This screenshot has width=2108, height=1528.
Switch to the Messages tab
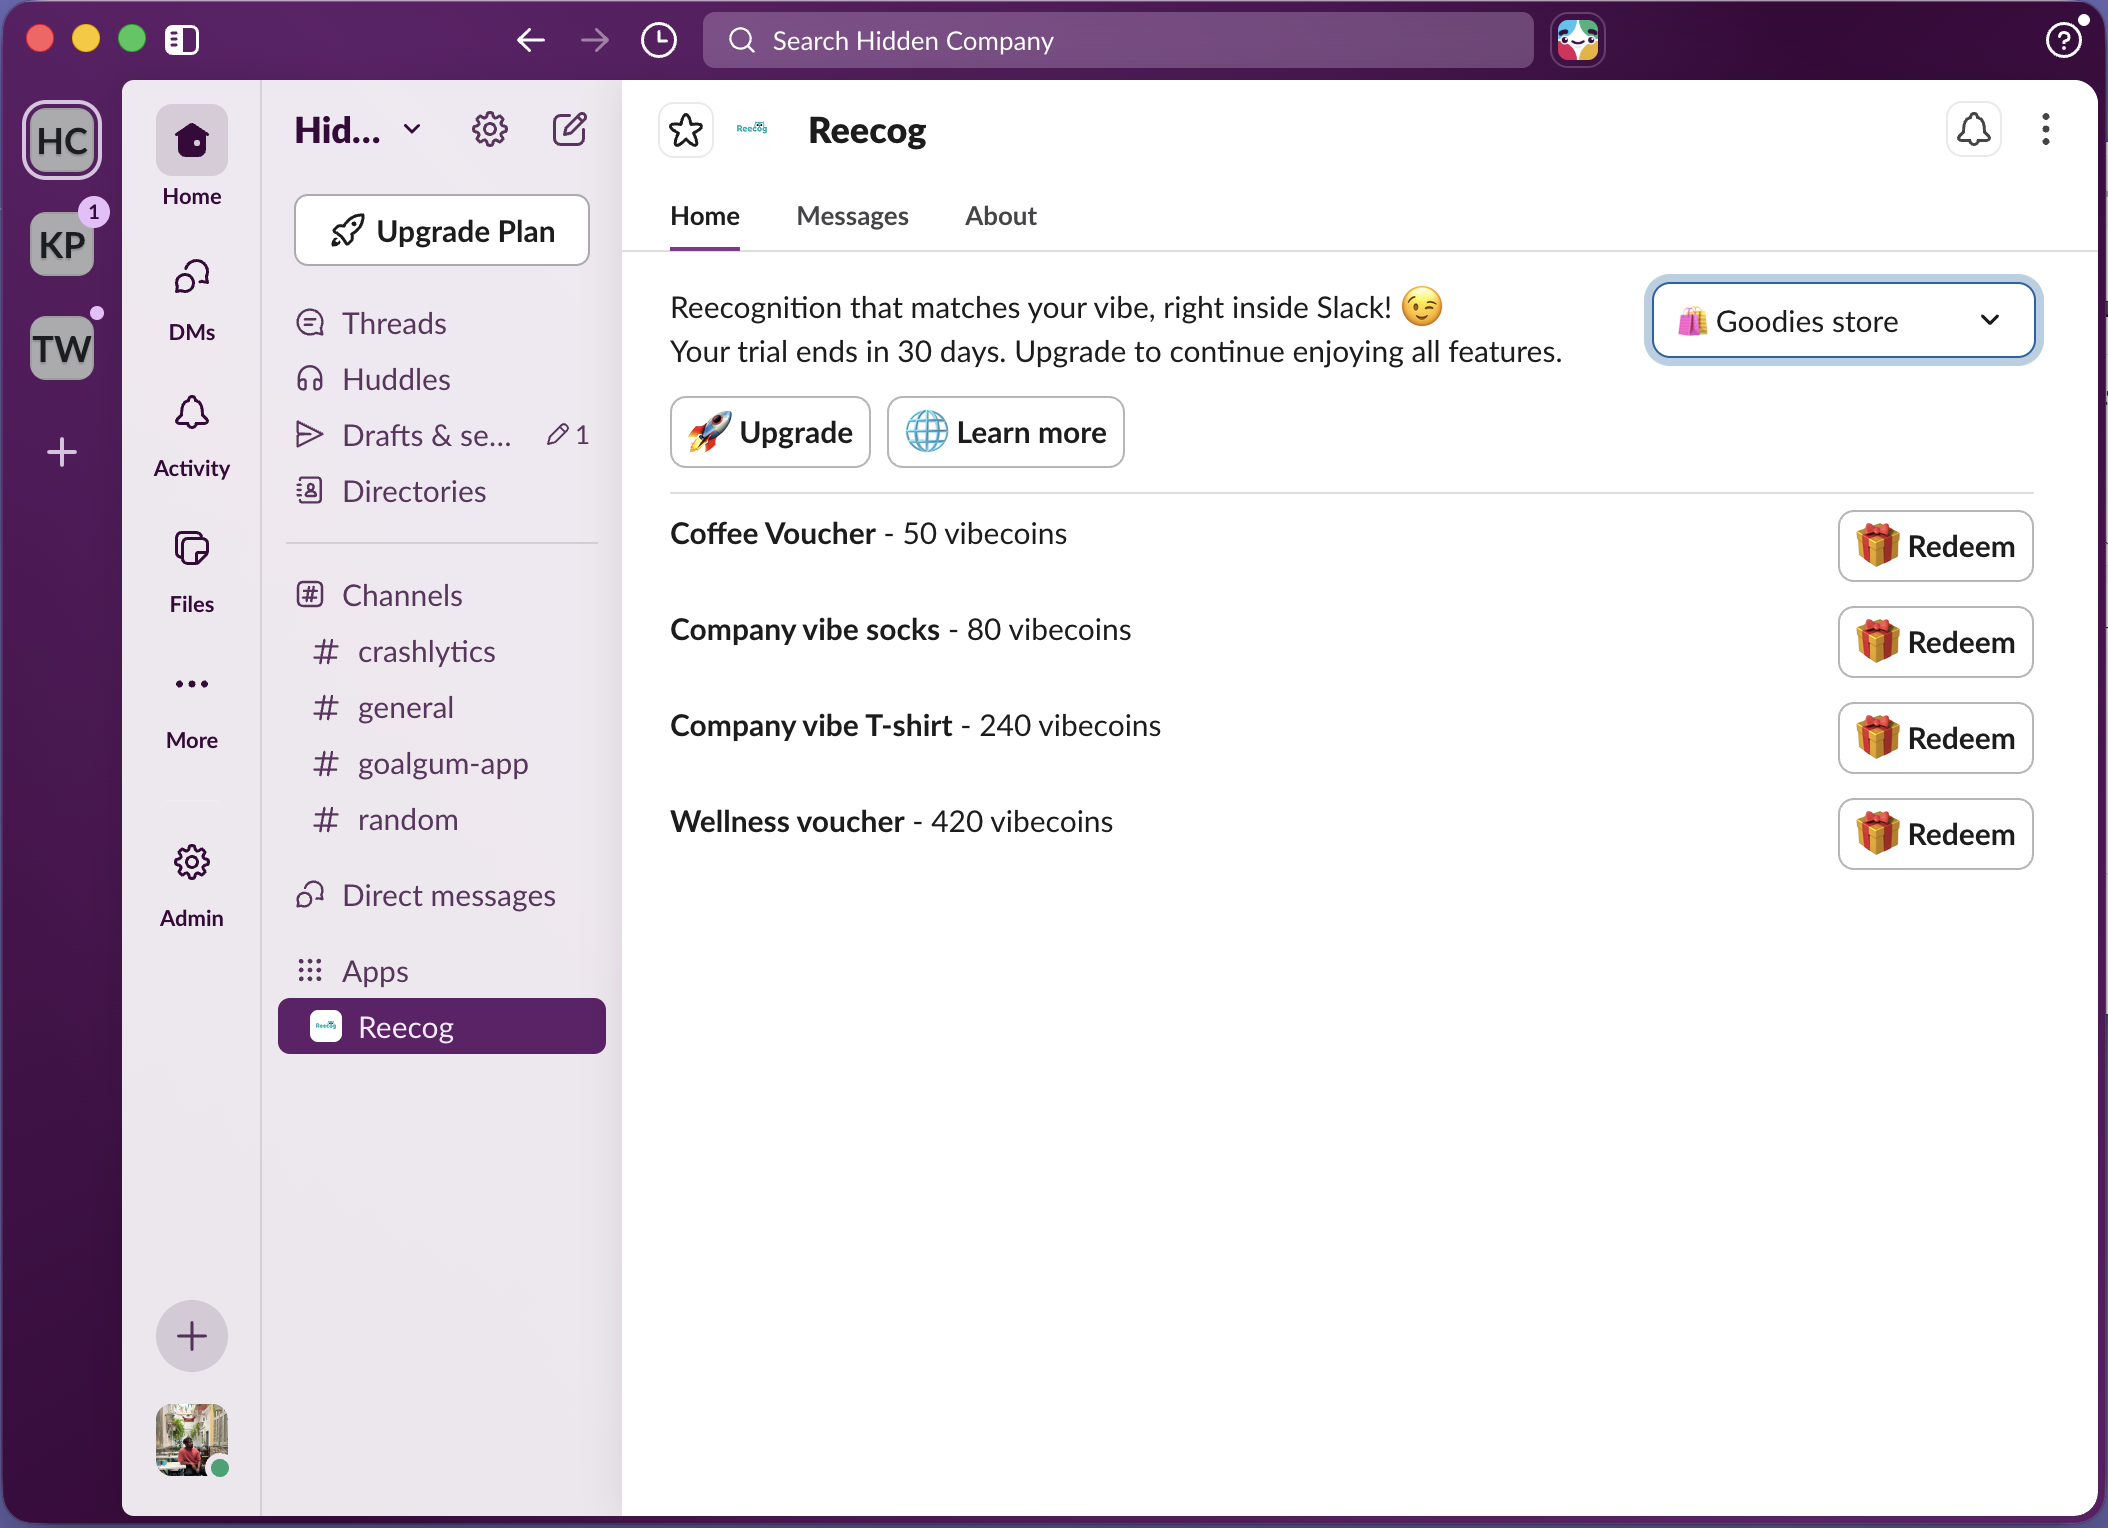(853, 216)
